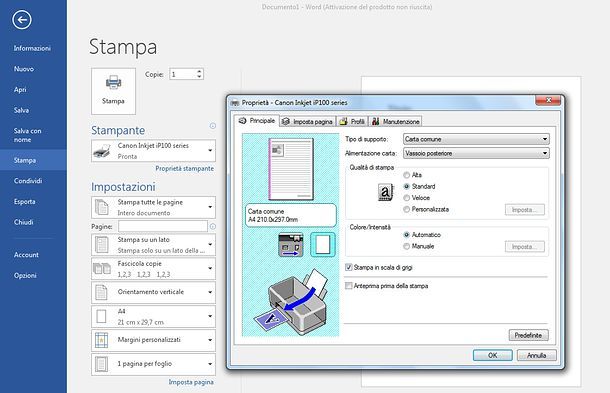Image resolution: width=610 pixels, height=393 pixels.
Task: Click Chiudi in the sidebar
Action: 23,222
